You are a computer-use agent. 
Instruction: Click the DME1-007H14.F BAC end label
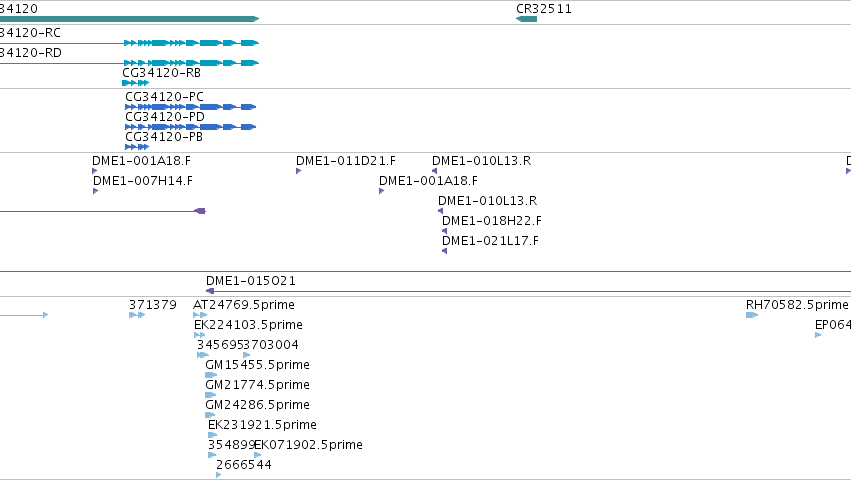(143, 181)
